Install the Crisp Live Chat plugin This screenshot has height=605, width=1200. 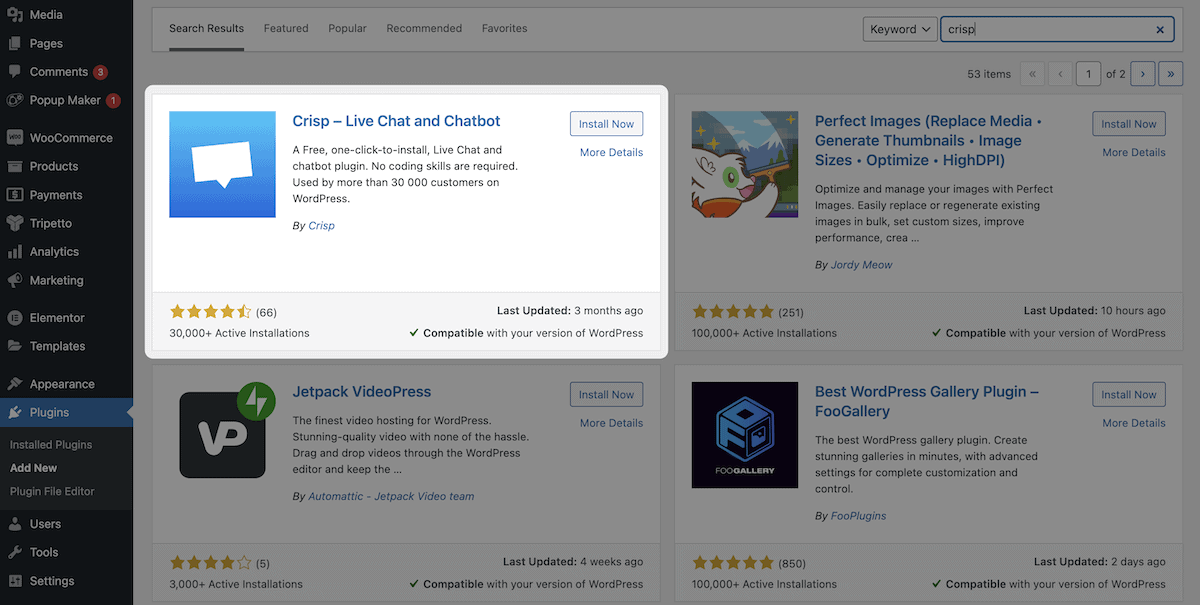click(606, 124)
